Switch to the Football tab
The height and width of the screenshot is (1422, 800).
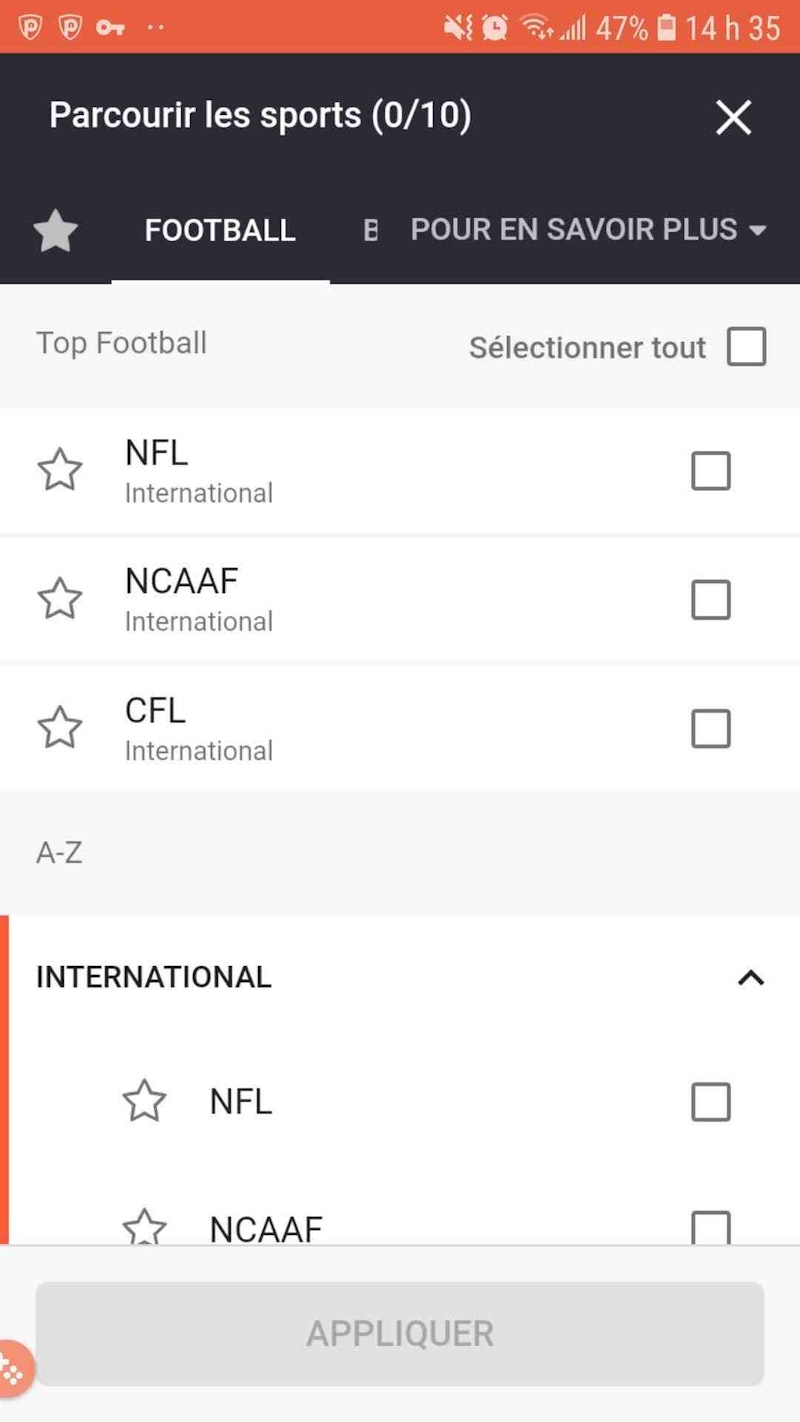pyautogui.click(x=220, y=231)
